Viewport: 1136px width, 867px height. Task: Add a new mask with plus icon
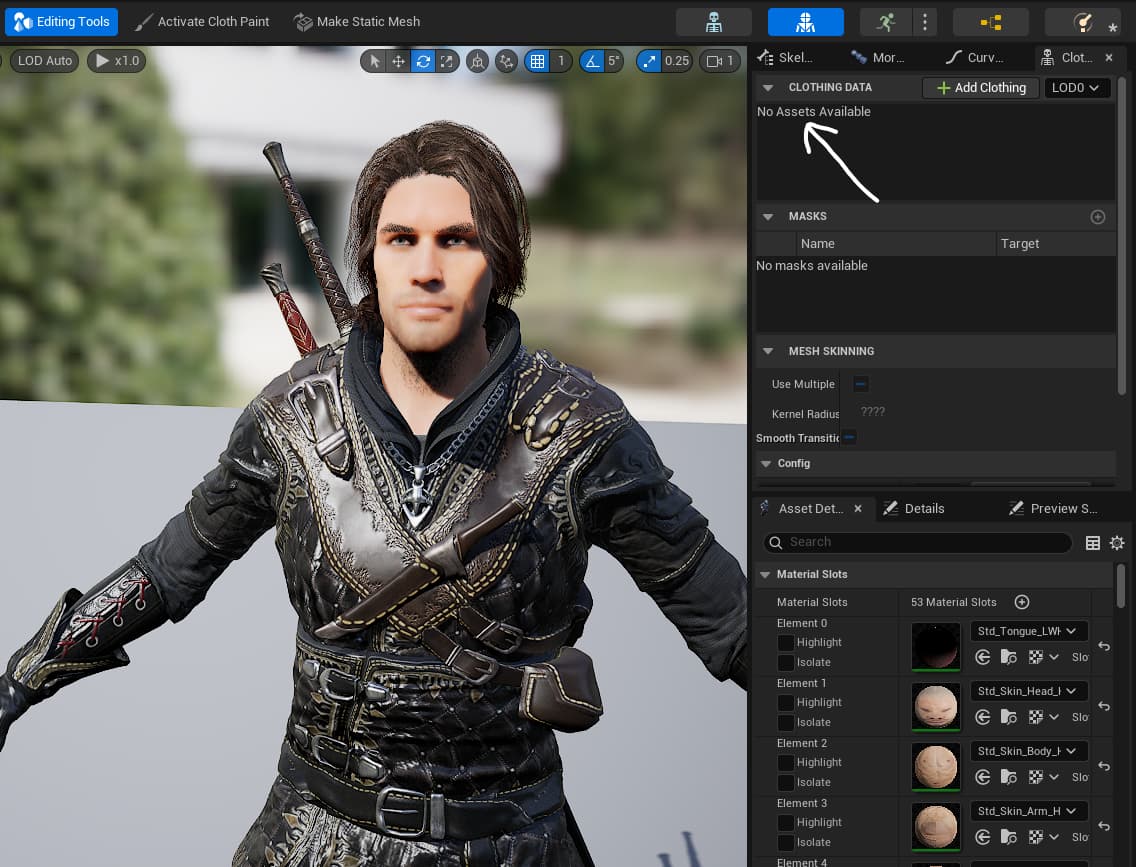1098,217
